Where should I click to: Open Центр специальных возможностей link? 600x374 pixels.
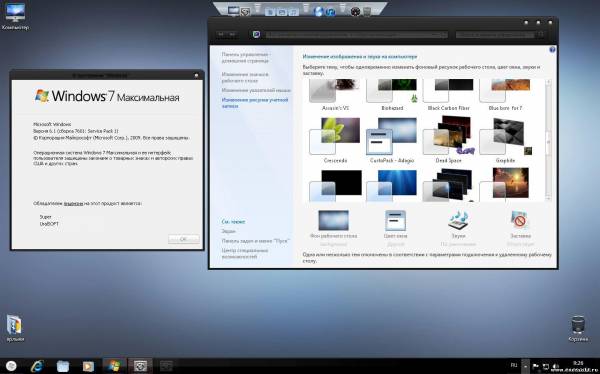point(245,253)
